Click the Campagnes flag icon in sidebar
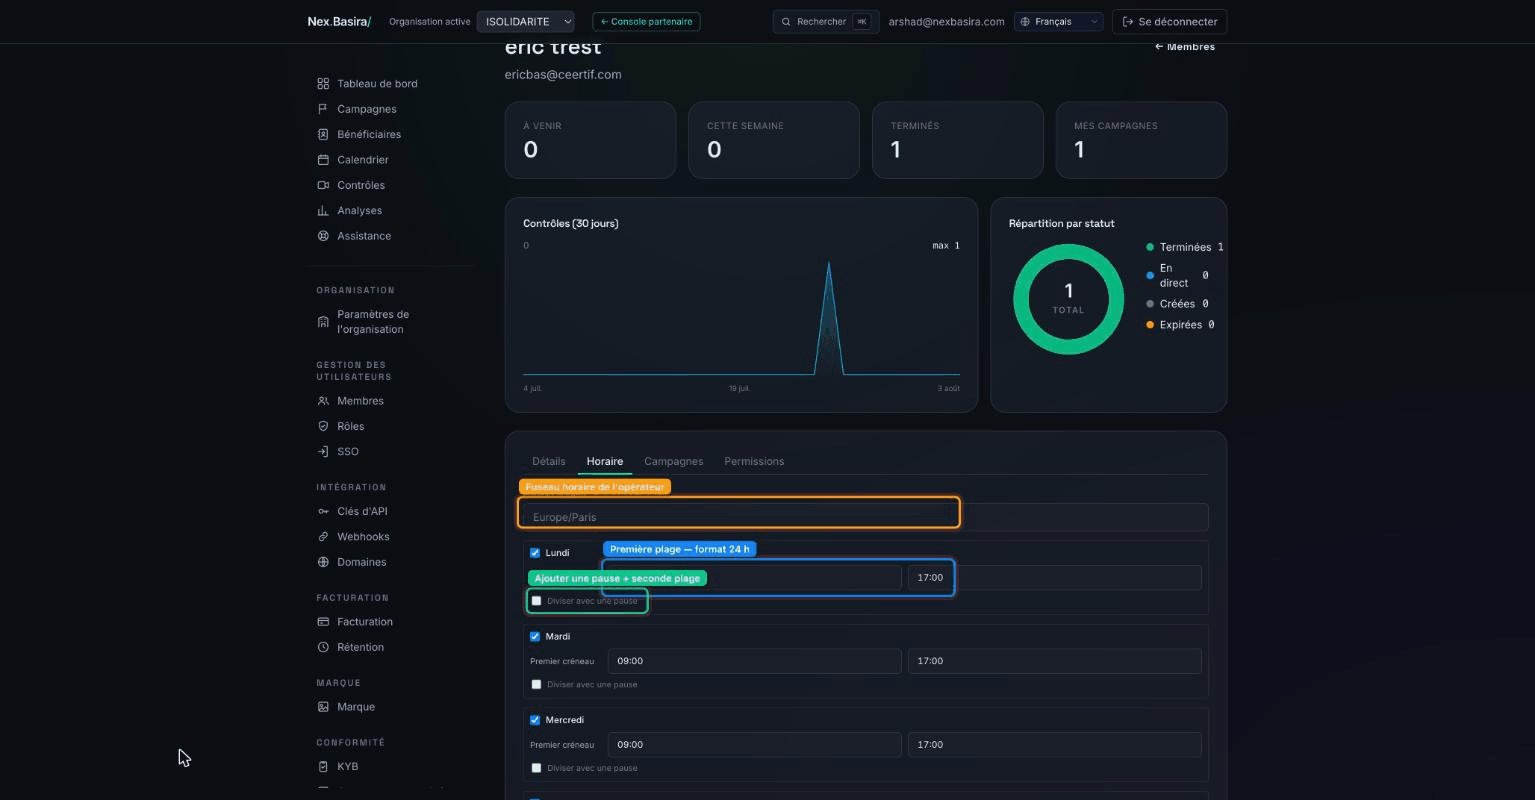This screenshot has width=1535, height=800. 323,109
